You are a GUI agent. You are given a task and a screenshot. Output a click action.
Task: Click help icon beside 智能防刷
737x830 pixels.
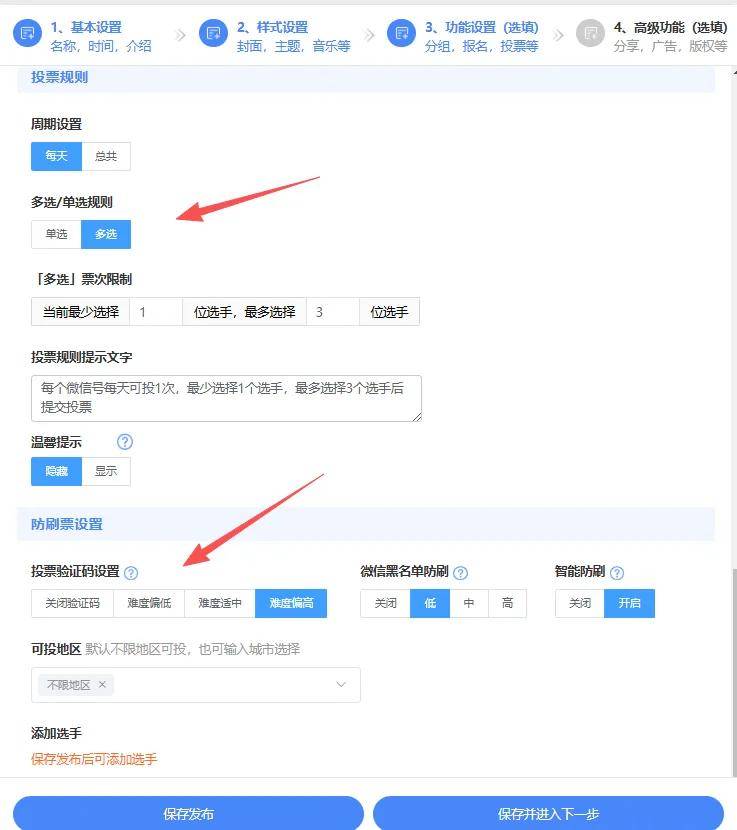[x=617, y=573]
